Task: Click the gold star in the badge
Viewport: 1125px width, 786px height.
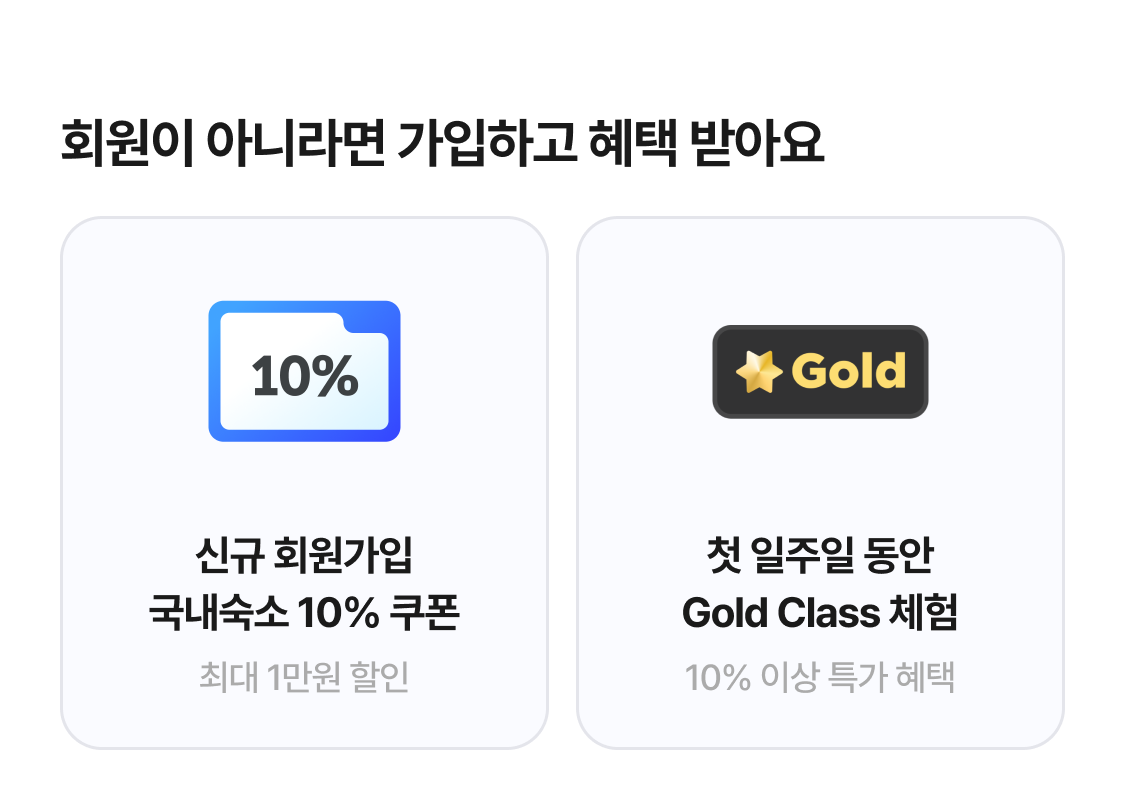Action: click(x=759, y=372)
